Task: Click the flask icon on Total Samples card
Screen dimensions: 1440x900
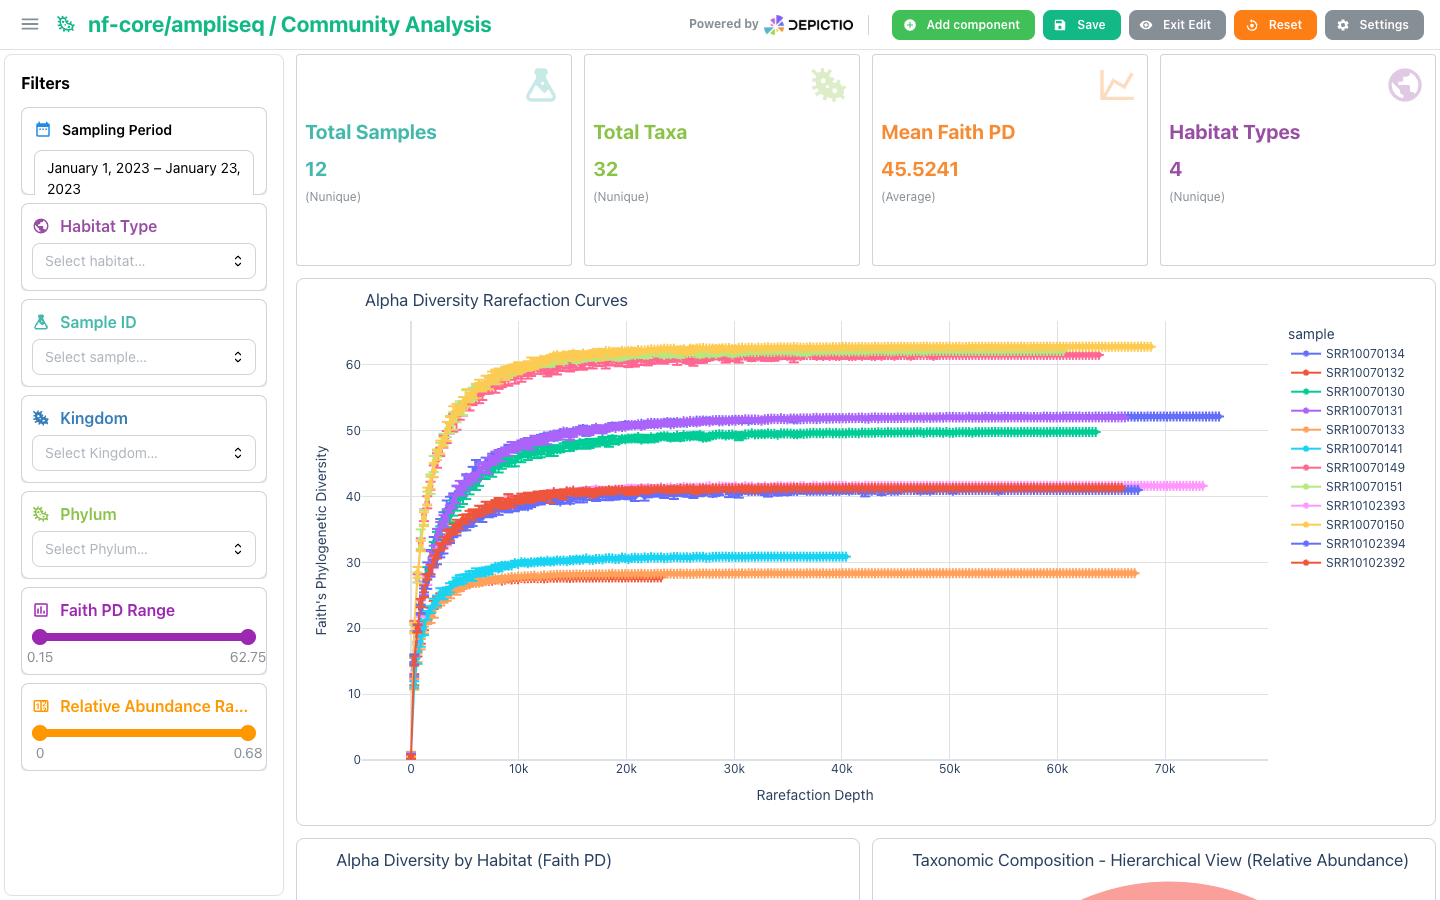Action: [x=541, y=85]
